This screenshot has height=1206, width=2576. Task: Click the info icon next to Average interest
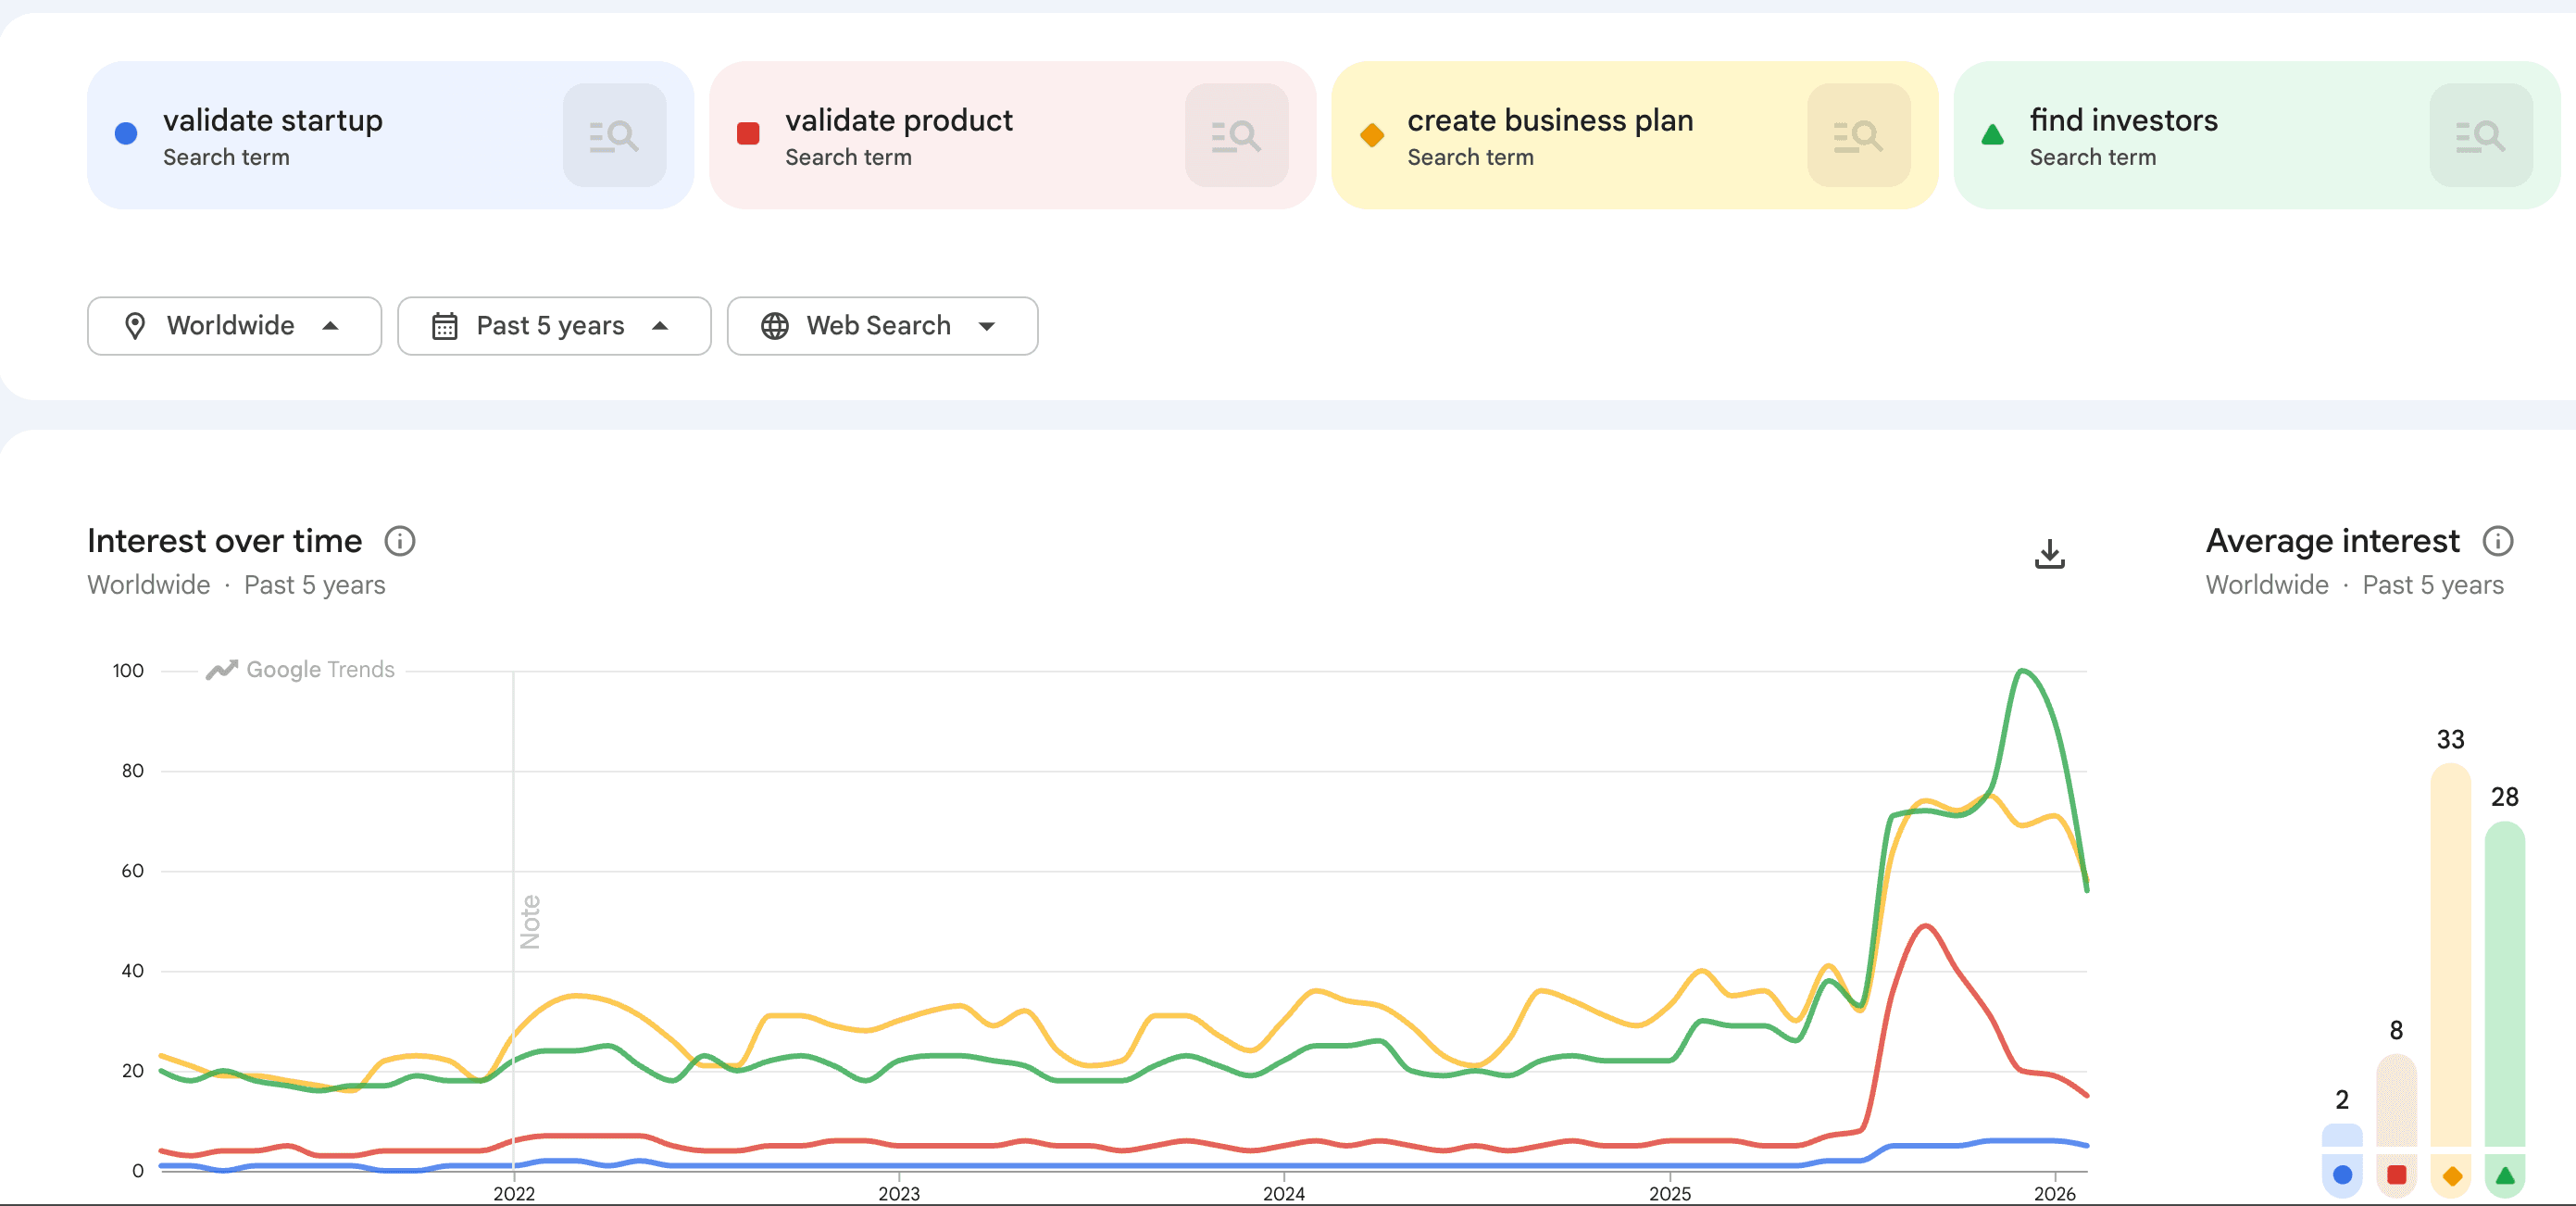(2498, 541)
